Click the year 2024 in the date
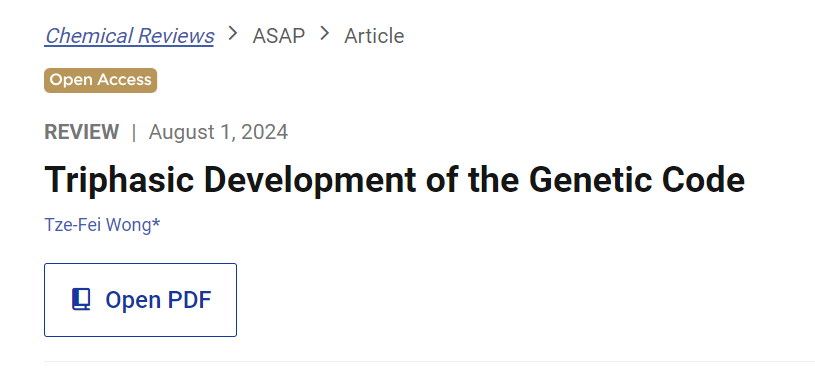Viewport: 815px width, 369px height. pyautogui.click(x=265, y=132)
